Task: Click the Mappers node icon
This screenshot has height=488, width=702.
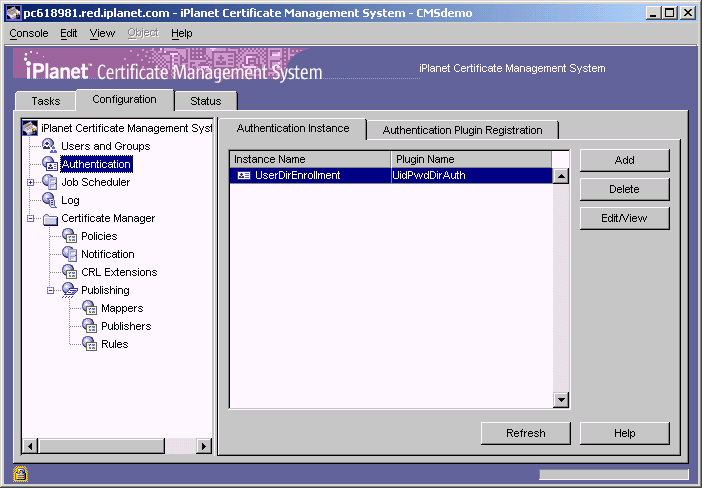Action: pyautogui.click(x=90, y=308)
